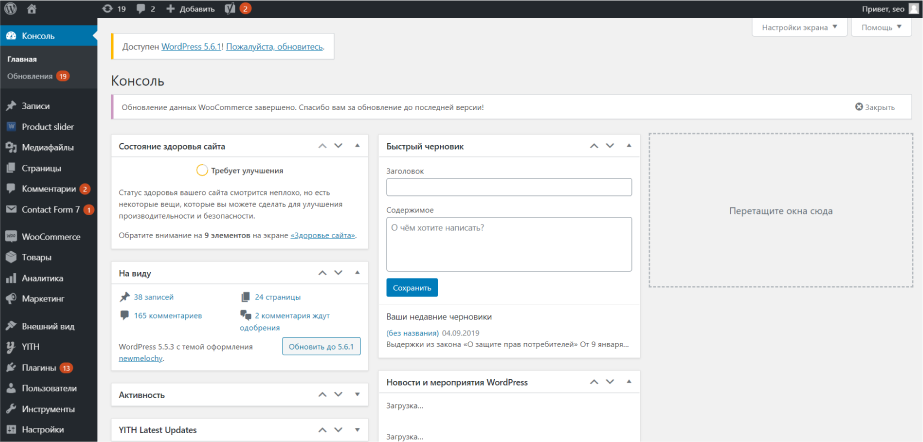Screen dimensions: 923x442
Task: Open the WordPress logo menu
Action: click(11, 9)
